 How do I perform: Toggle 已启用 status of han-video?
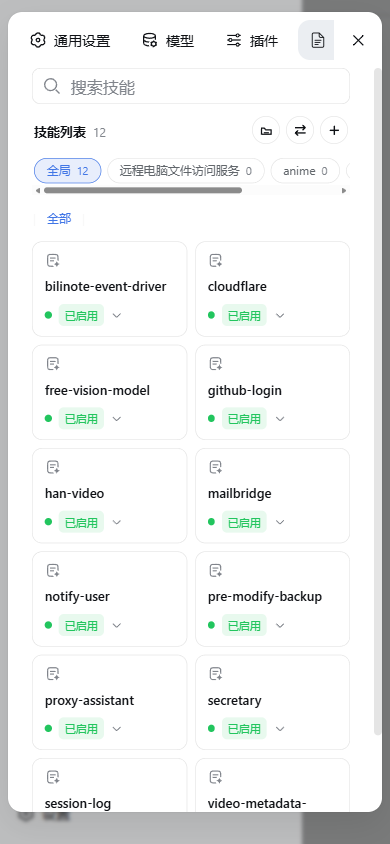tap(81, 522)
